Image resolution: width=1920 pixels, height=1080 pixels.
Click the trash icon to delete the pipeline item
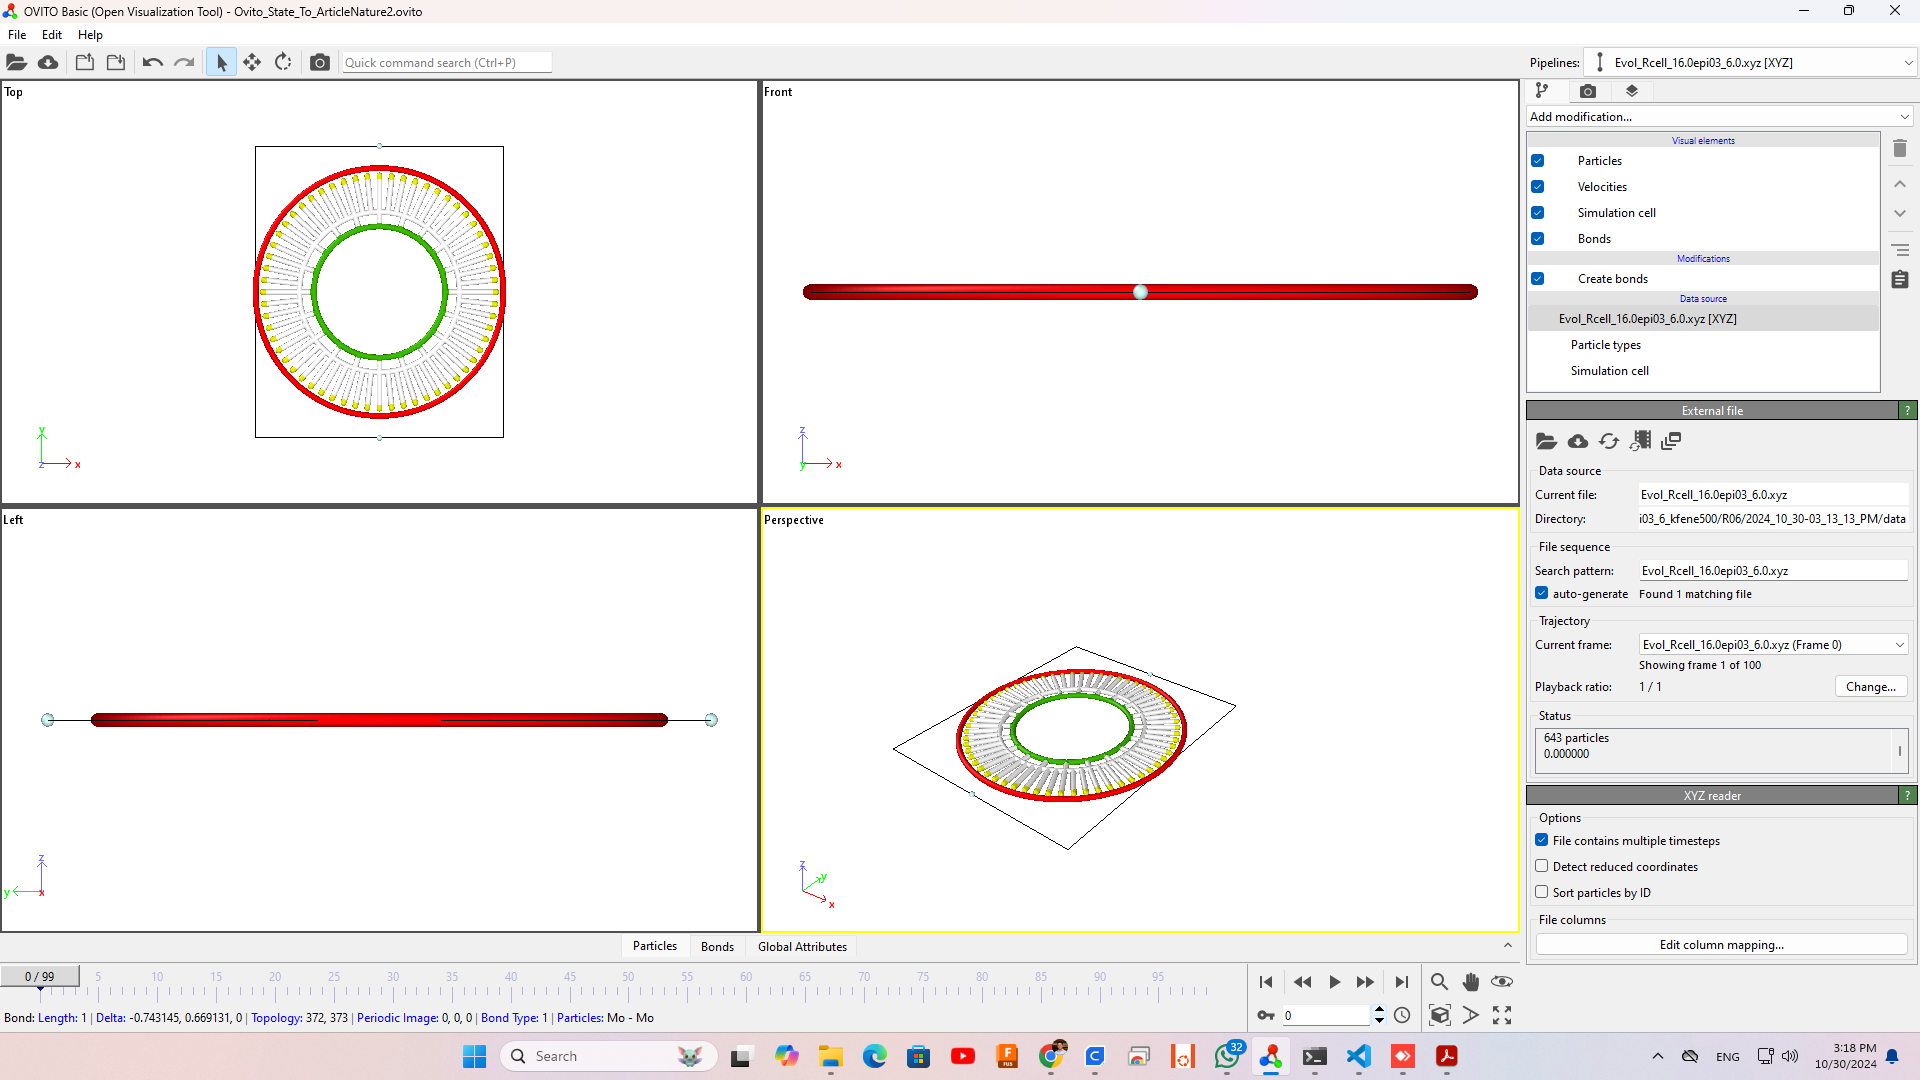1900,149
